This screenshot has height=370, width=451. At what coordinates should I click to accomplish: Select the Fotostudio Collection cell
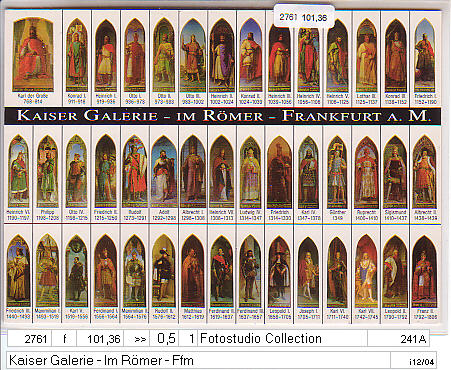(282, 339)
